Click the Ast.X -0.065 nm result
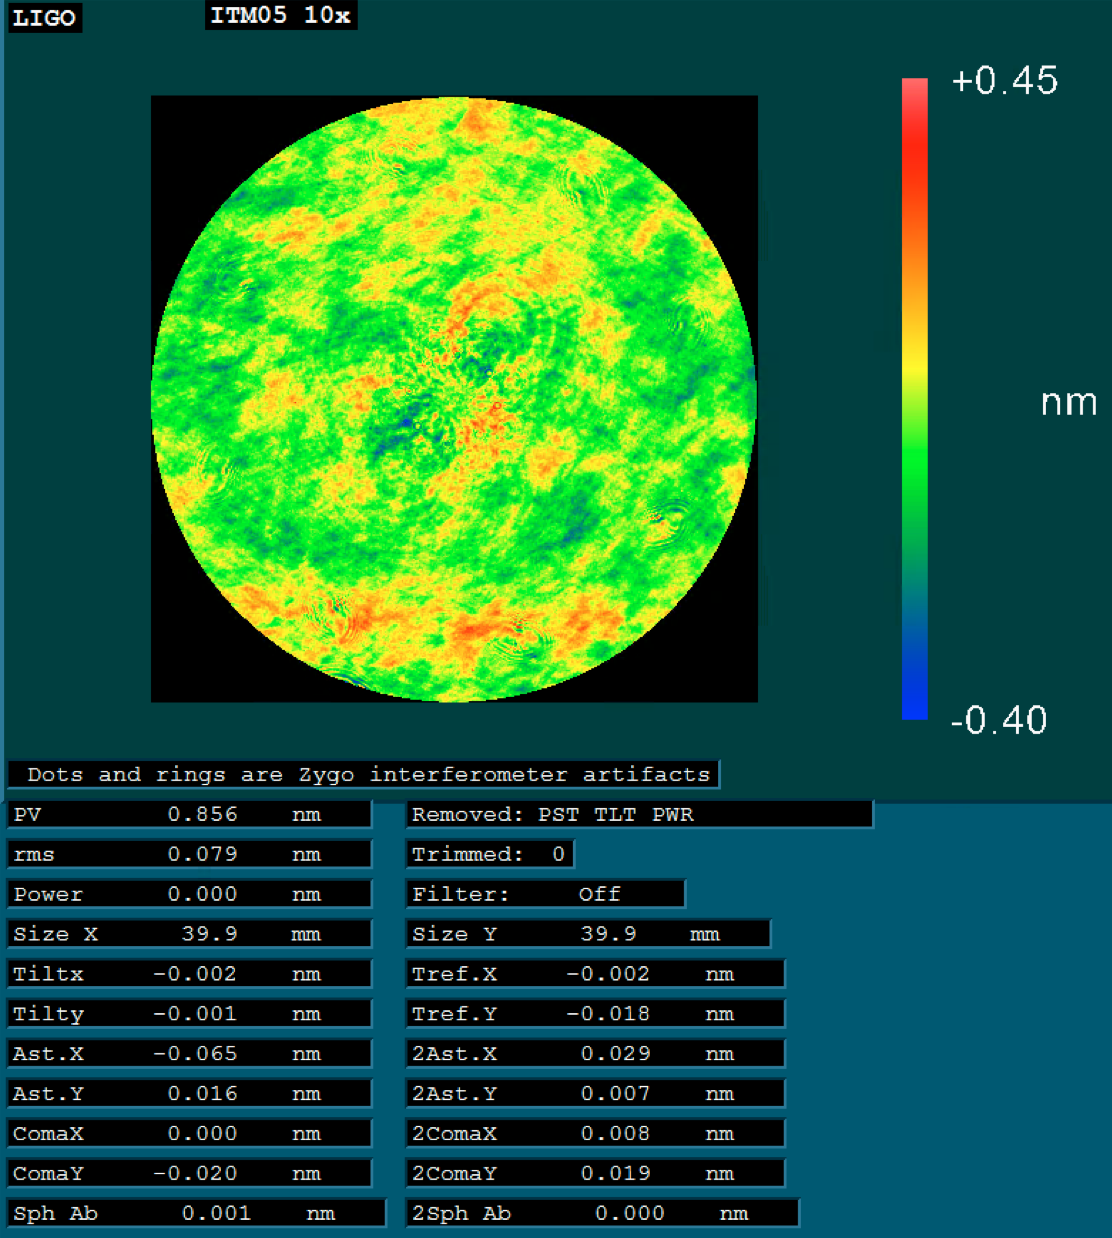Image resolution: width=1112 pixels, height=1238 pixels. (x=189, y=1054)
